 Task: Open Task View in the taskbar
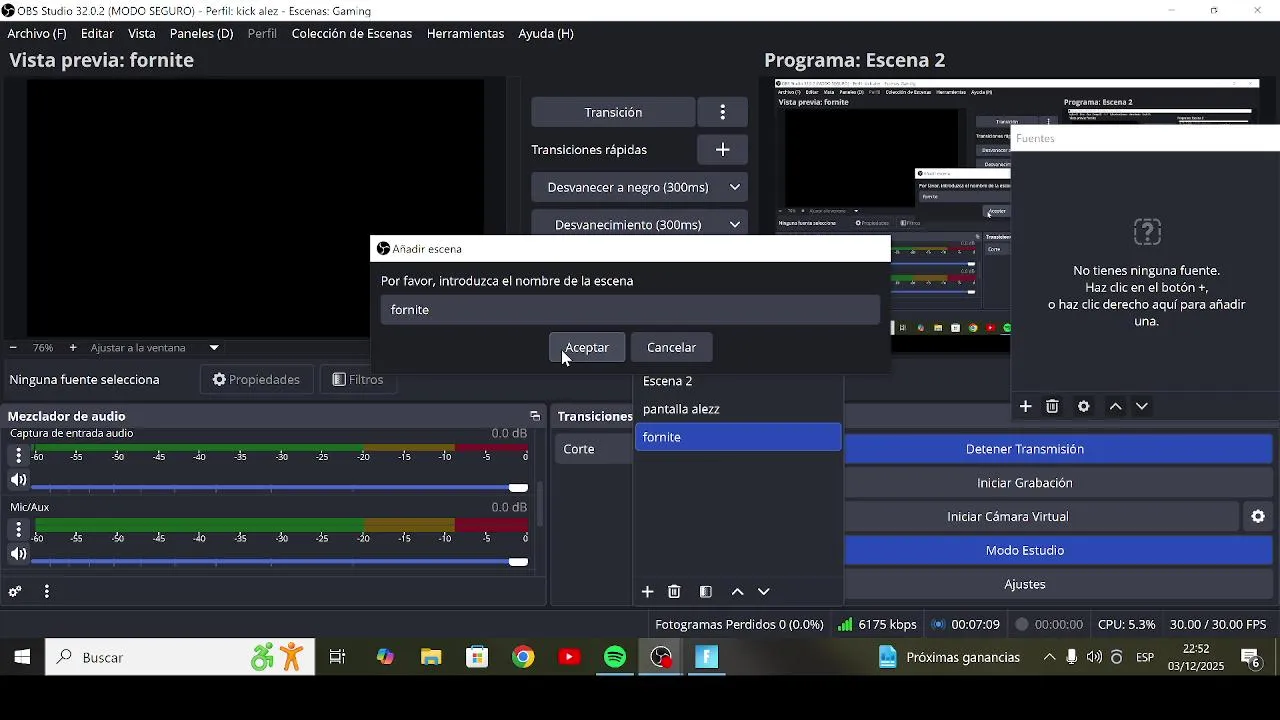coord(338,657)
